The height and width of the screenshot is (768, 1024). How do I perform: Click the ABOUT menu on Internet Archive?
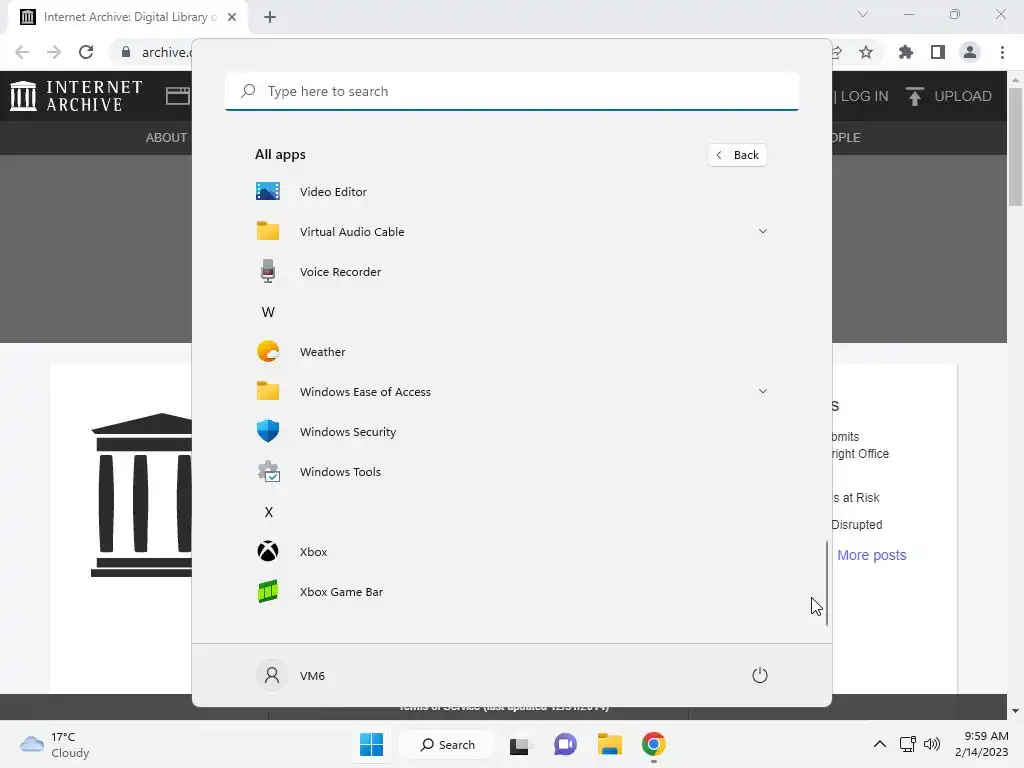pos(166,138)
